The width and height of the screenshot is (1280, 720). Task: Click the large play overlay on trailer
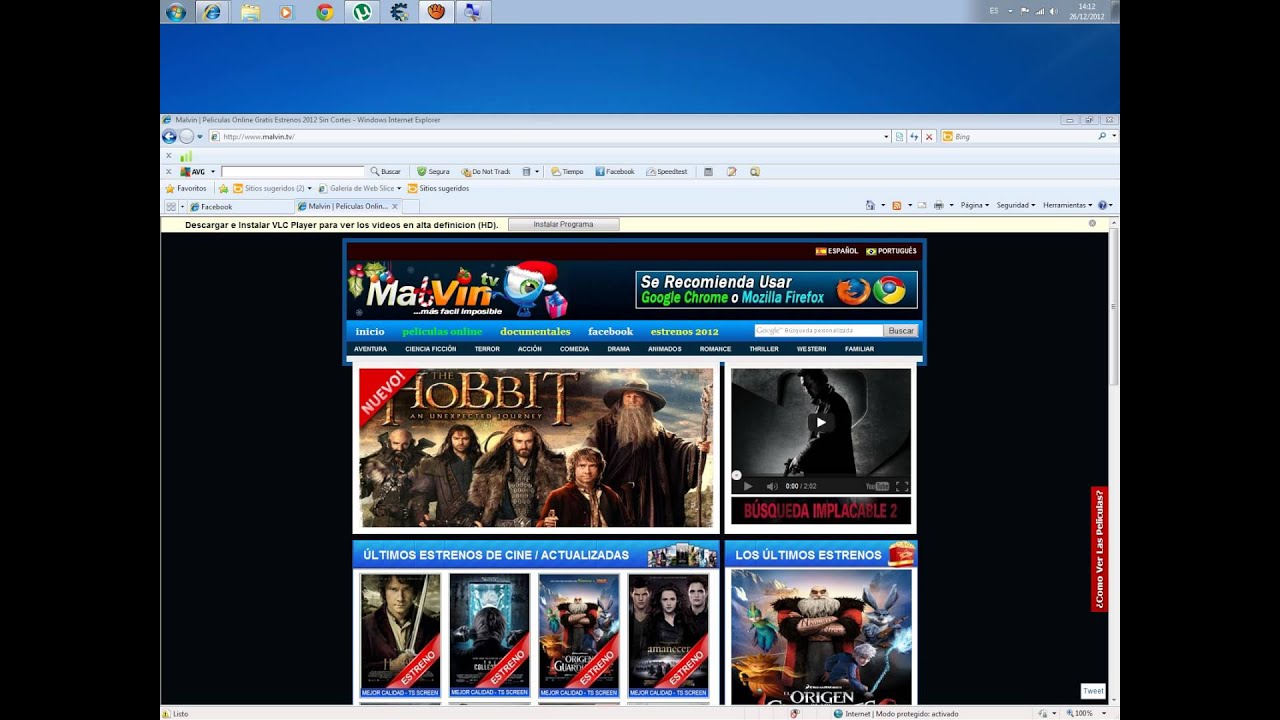click(820, 422)
